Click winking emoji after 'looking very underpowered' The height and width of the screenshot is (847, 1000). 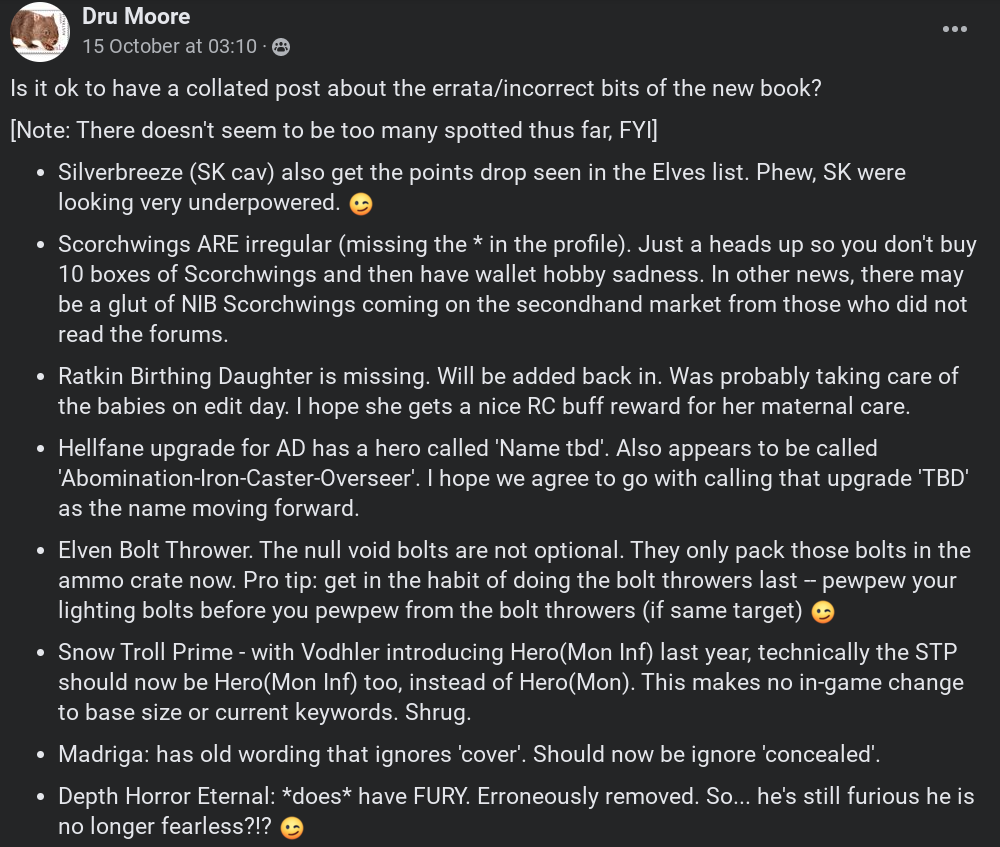click(x=361, y=204)
